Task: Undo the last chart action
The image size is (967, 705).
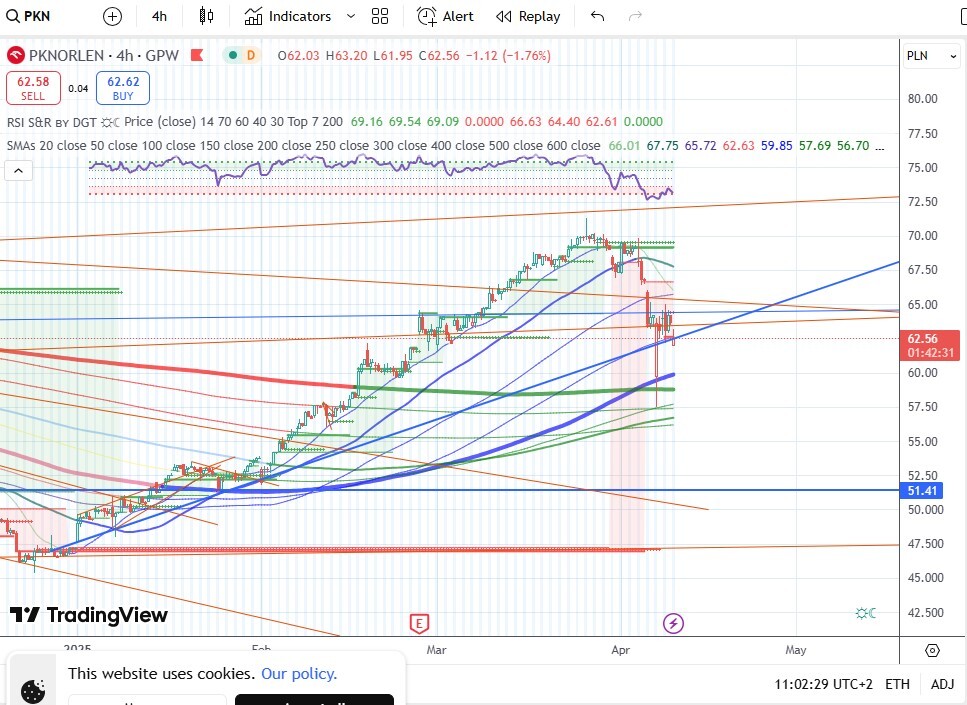Action: pyautogui.click(x=597, y=16)
